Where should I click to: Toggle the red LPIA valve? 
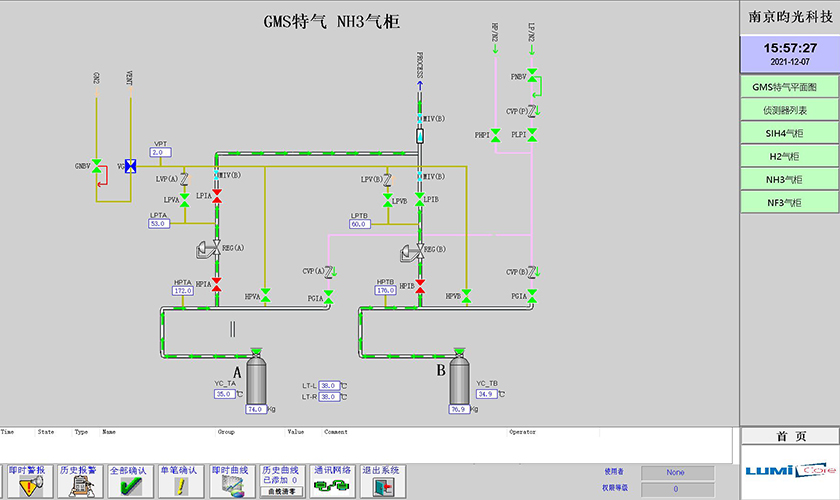point(216,196)
